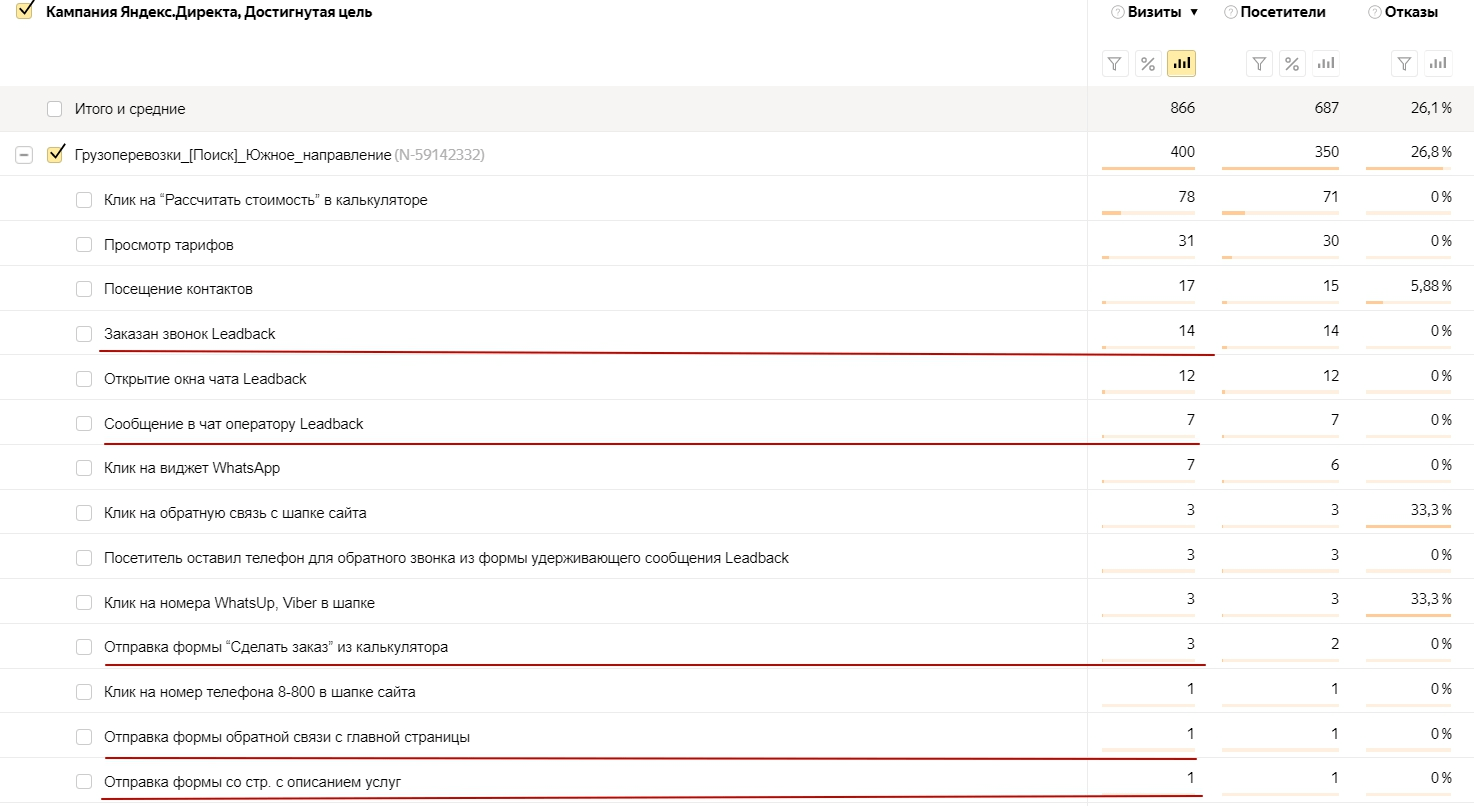
Task: Click goal Отправка формы Сделать заказ из калькулятора
Action: click(x=276, y=647)
